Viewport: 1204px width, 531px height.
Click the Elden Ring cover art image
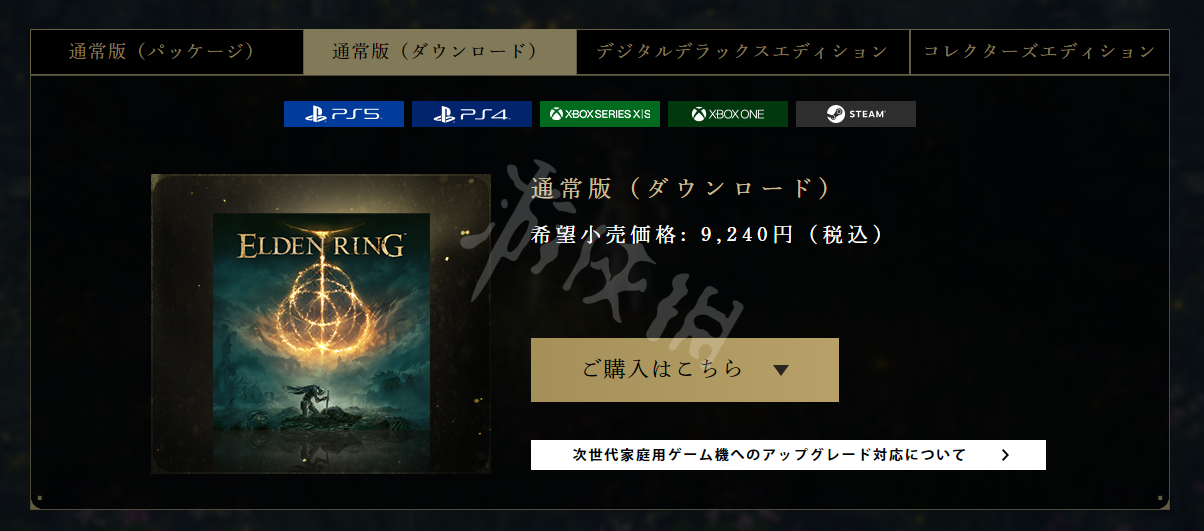tap(321, 324)
